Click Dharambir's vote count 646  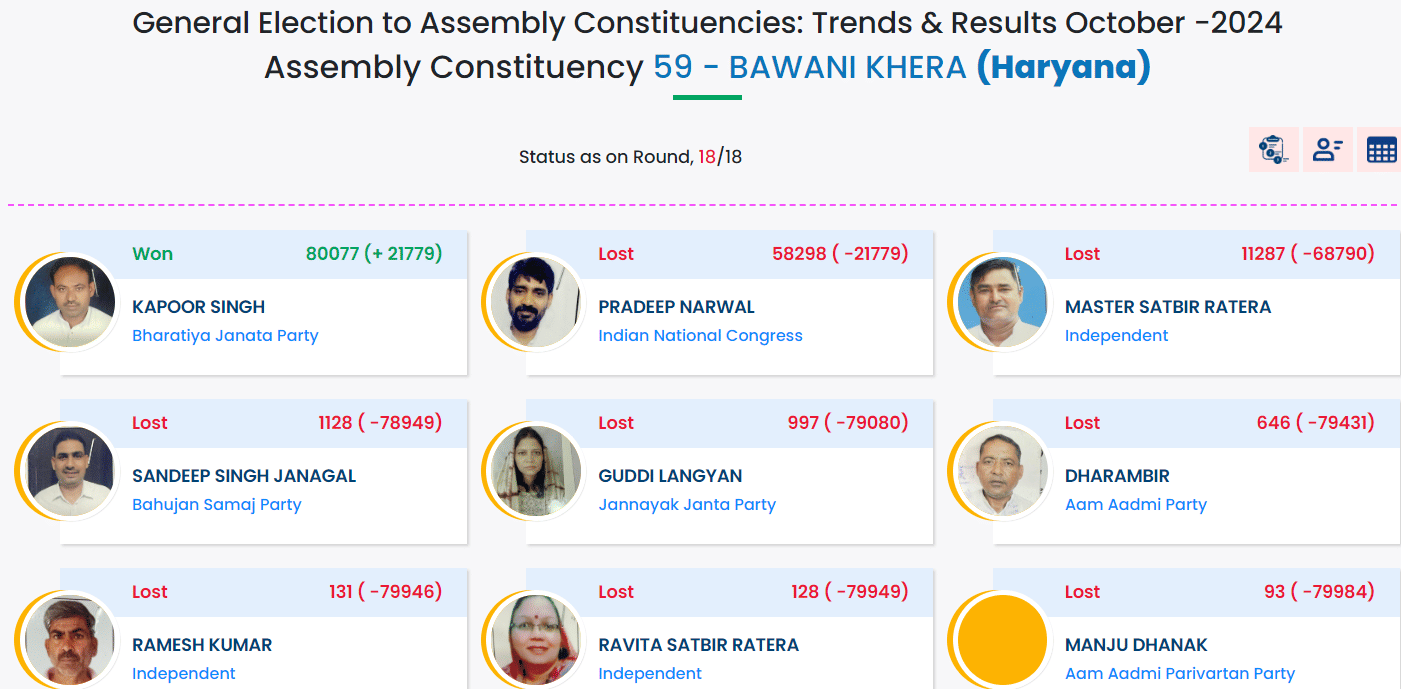(x=1273, y=423)
